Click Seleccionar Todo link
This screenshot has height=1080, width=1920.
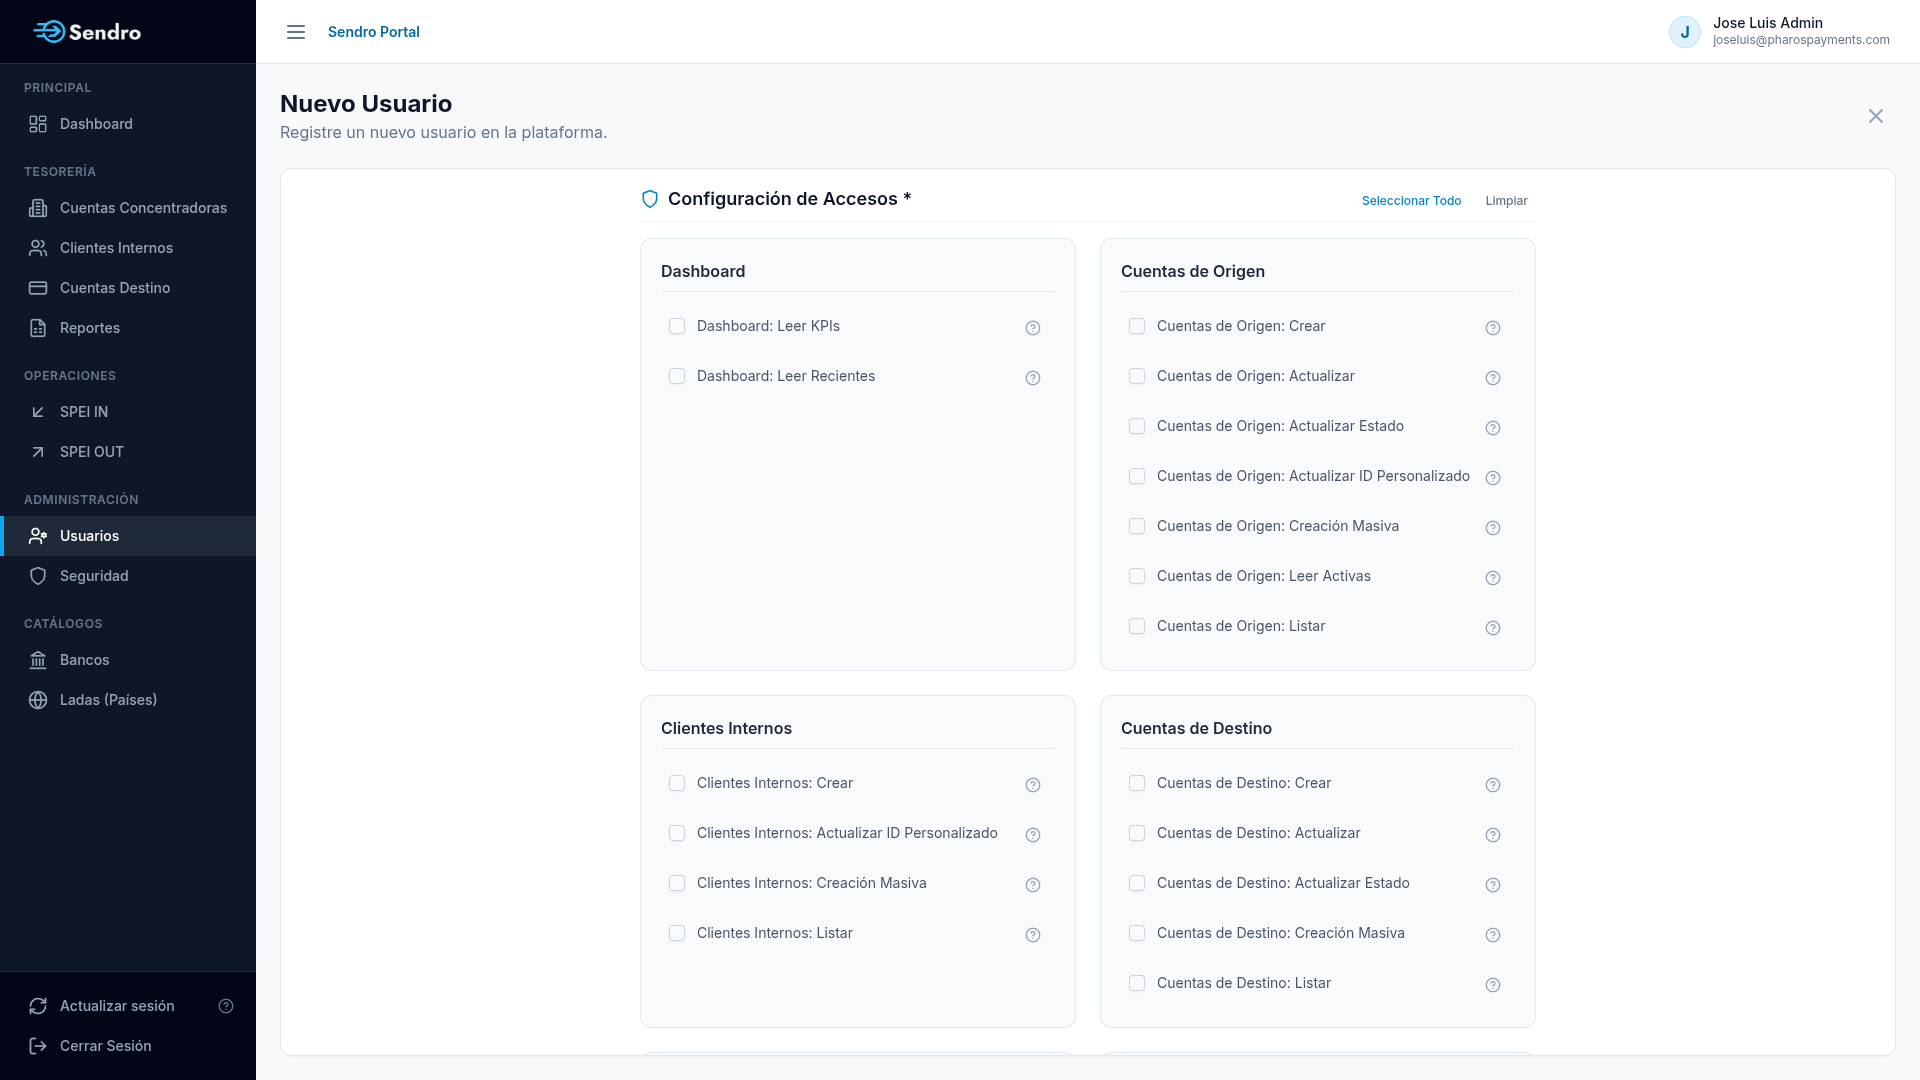point(1411,201)
